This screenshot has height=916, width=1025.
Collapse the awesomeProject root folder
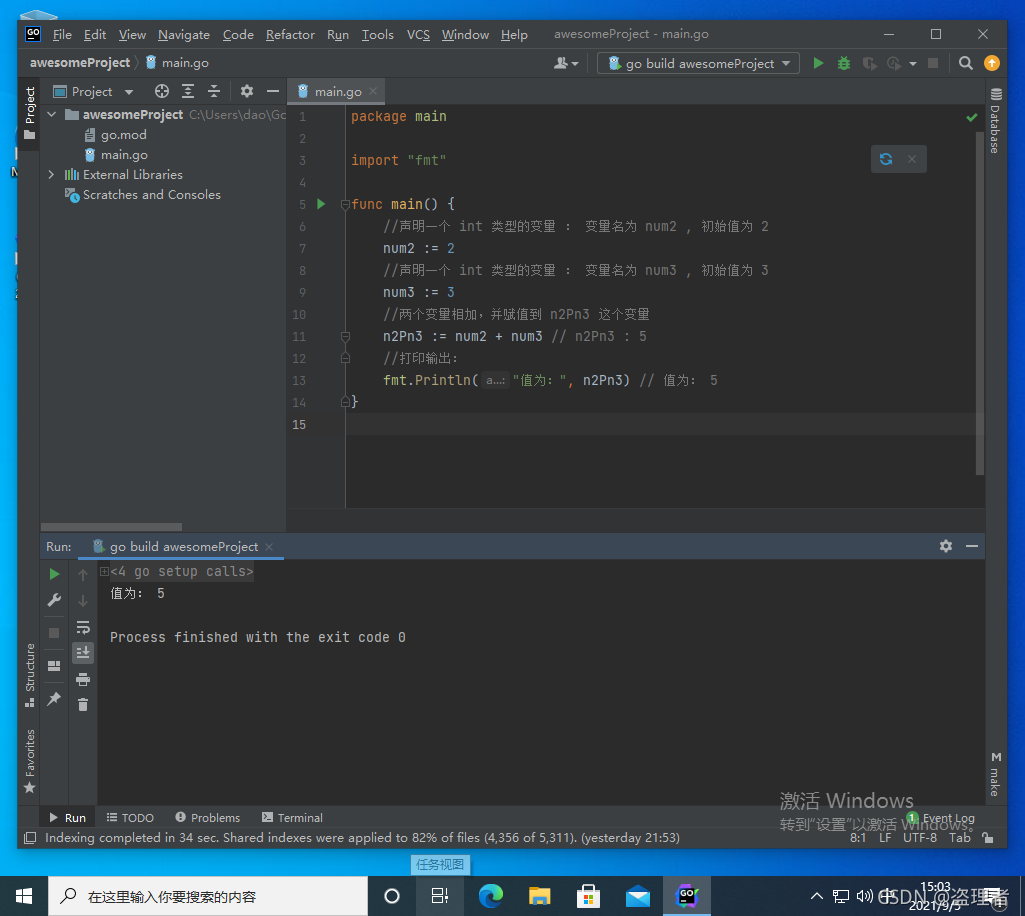[x=51, y=114]
